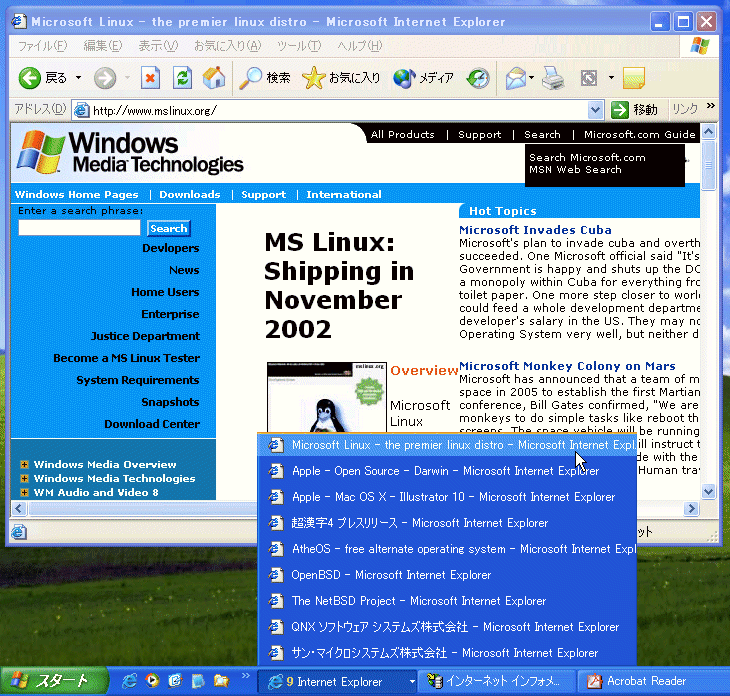Open dropdown arrow next to the gray square icon
This screenshot has width=730, height=696.
(611, 78)
